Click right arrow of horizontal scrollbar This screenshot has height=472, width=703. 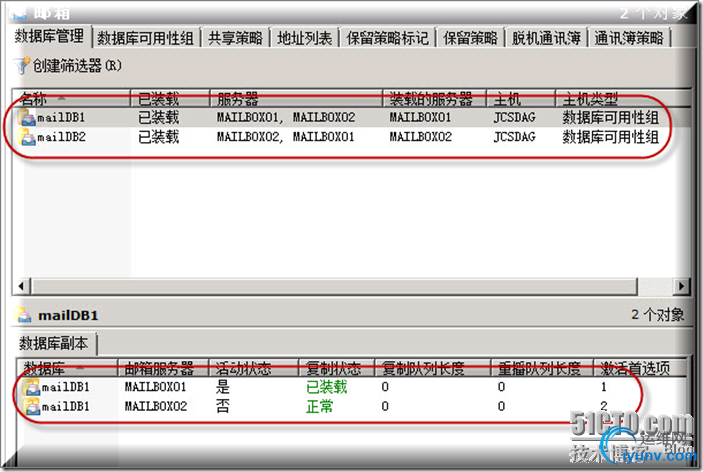click(681, 286)
